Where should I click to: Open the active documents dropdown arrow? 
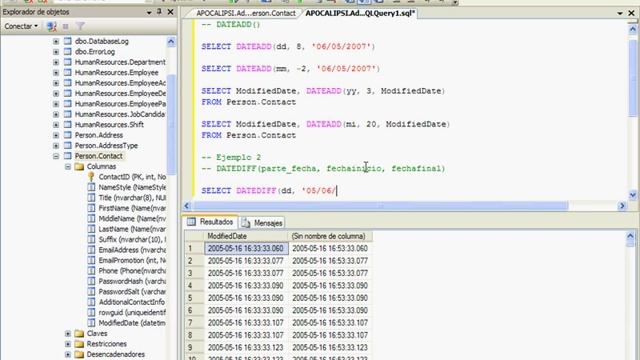pos(620,13)
